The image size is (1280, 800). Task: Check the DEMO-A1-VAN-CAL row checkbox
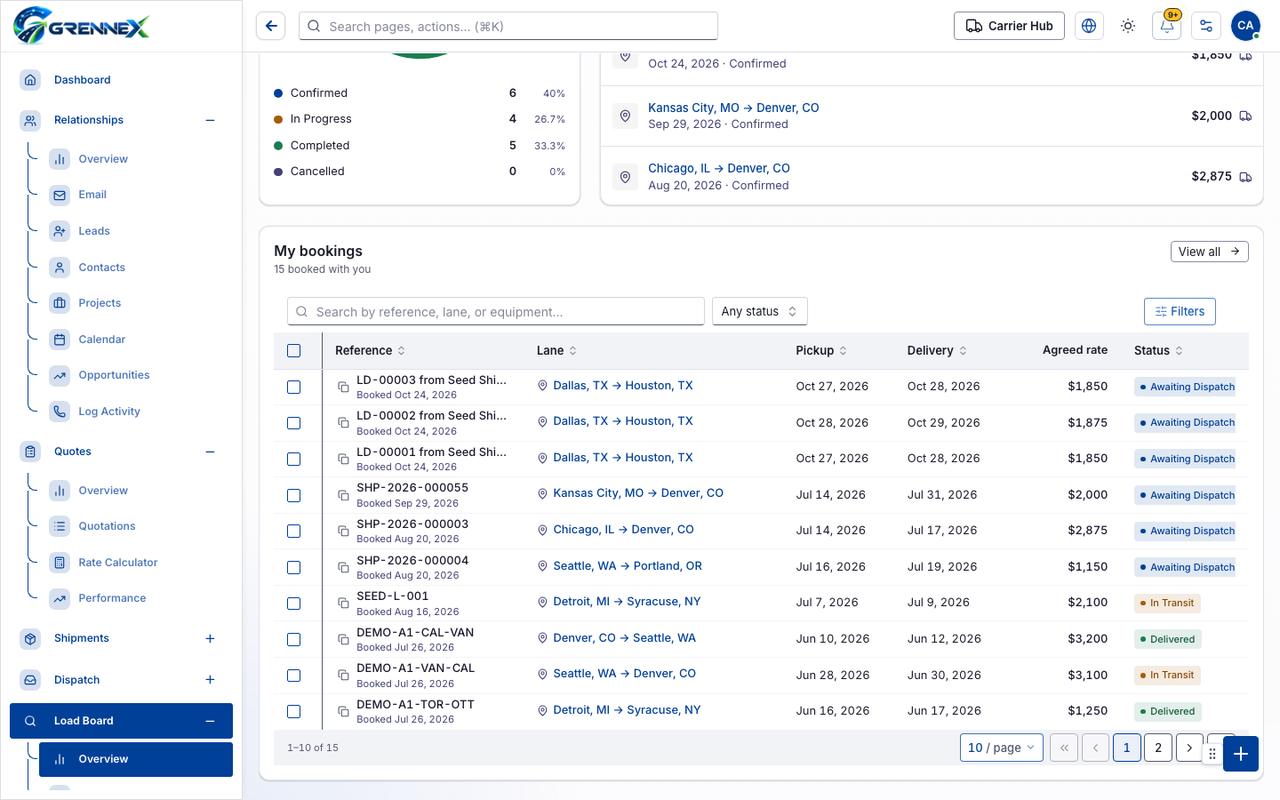(x=293, y=675)
